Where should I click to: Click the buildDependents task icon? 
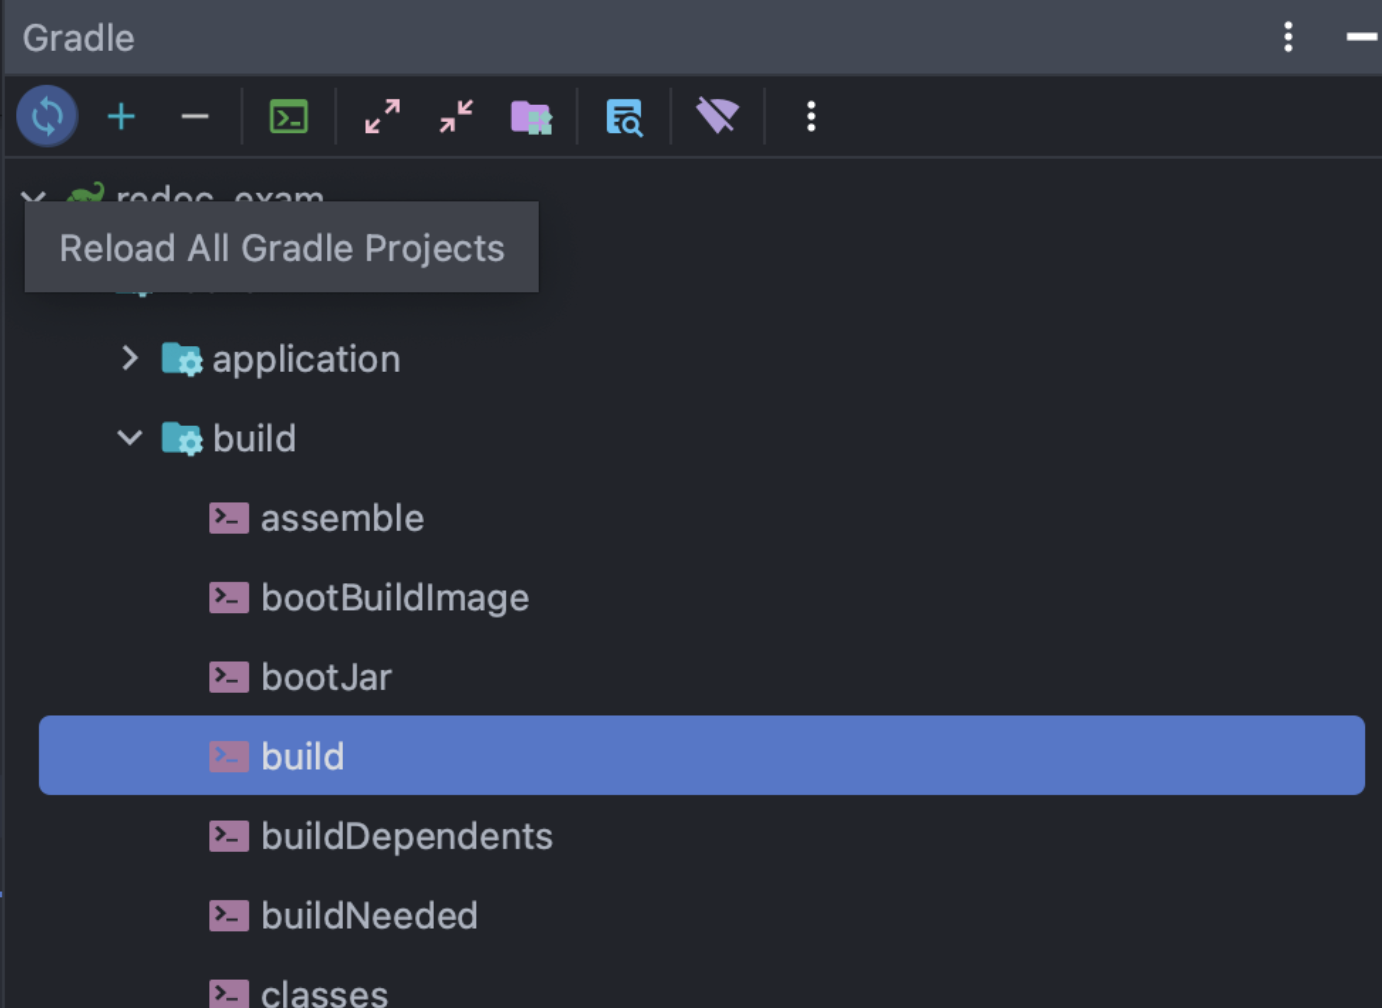pos(229,836)
